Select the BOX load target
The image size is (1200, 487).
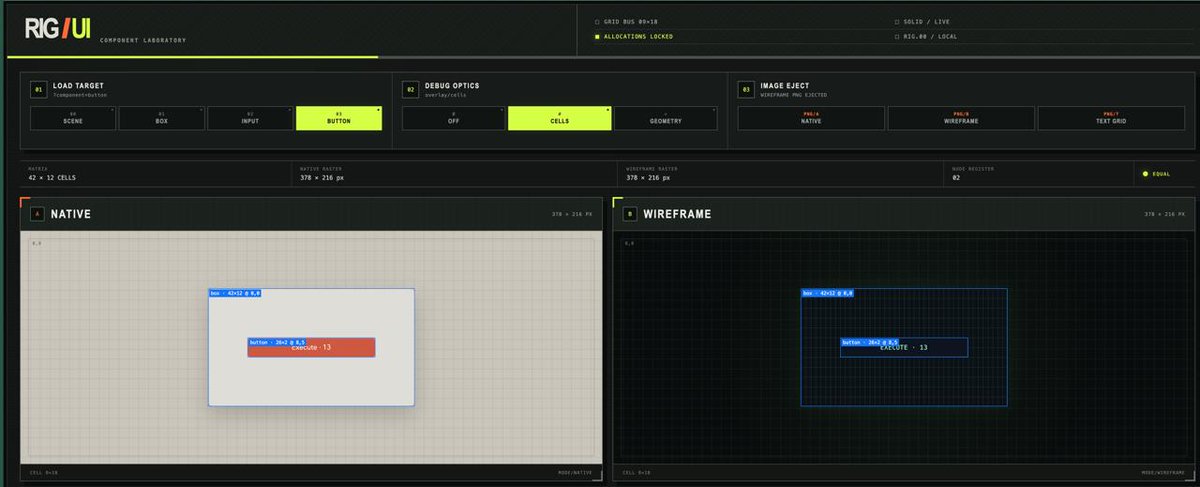click(x=161, y=118)
